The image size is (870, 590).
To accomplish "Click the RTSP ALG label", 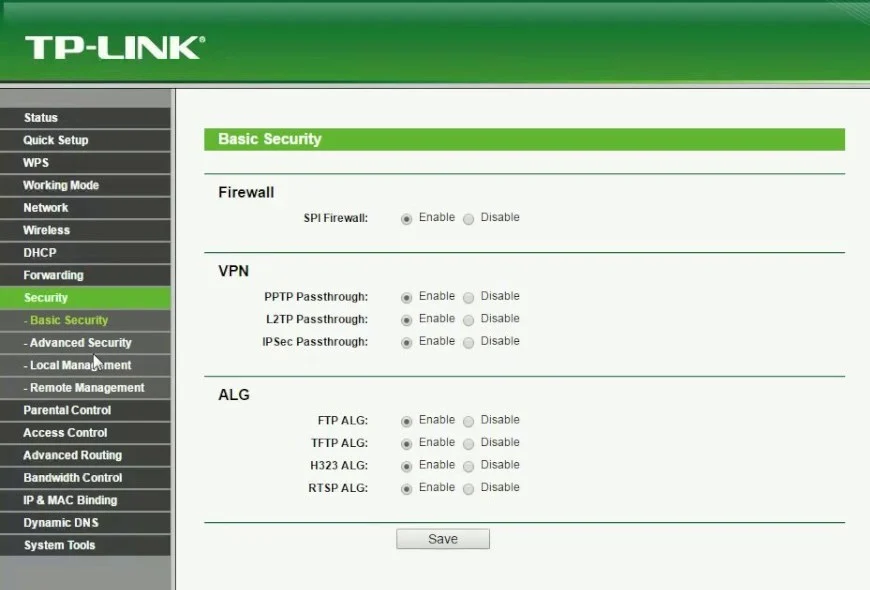I will coord(338,488).
